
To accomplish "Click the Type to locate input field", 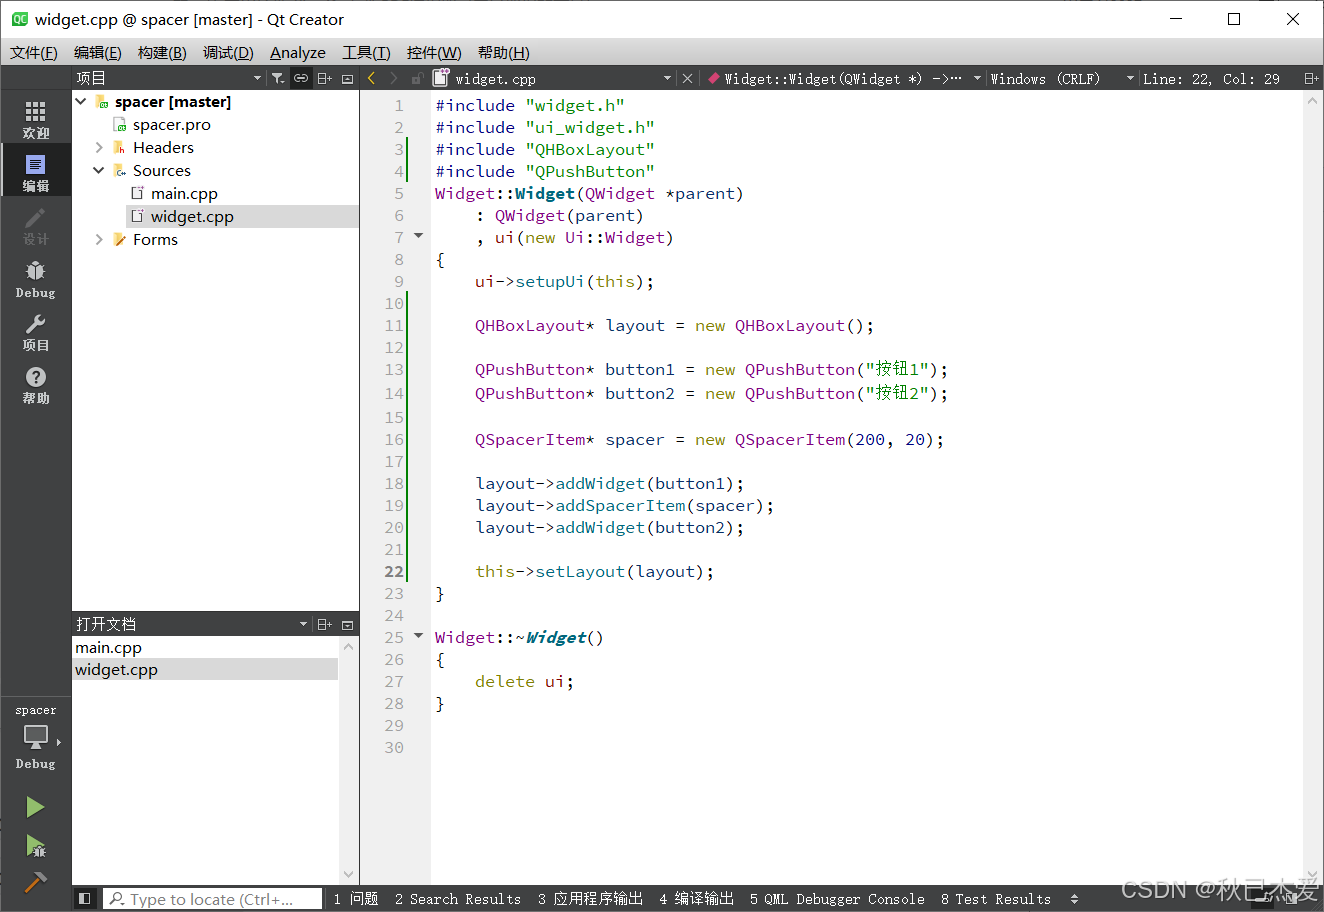I will 210,898.
